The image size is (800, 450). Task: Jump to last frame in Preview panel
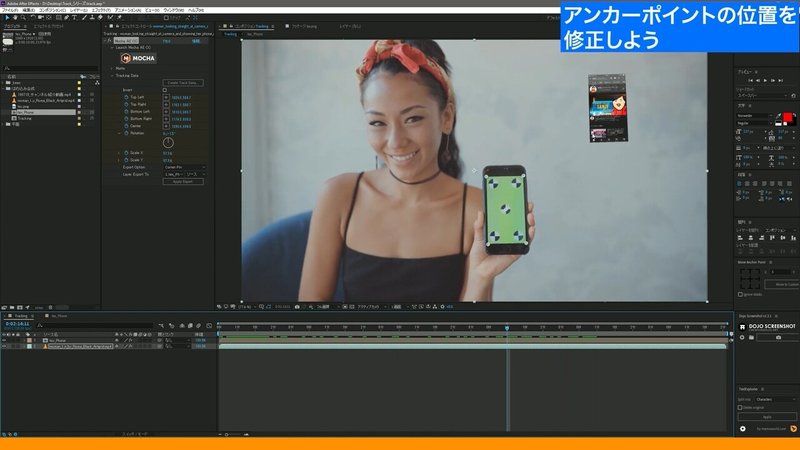(x=780, y=81)
